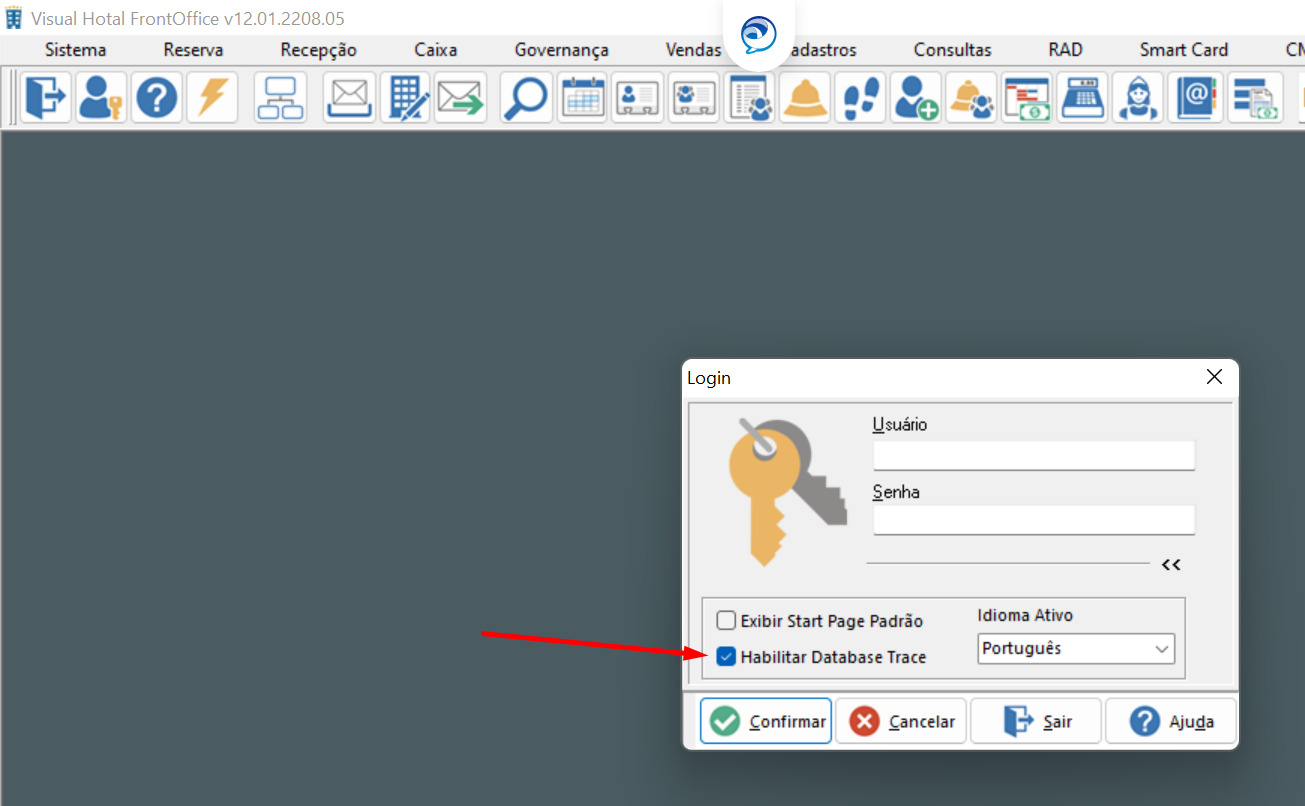Click the add user plus icon

pos(916,97)
